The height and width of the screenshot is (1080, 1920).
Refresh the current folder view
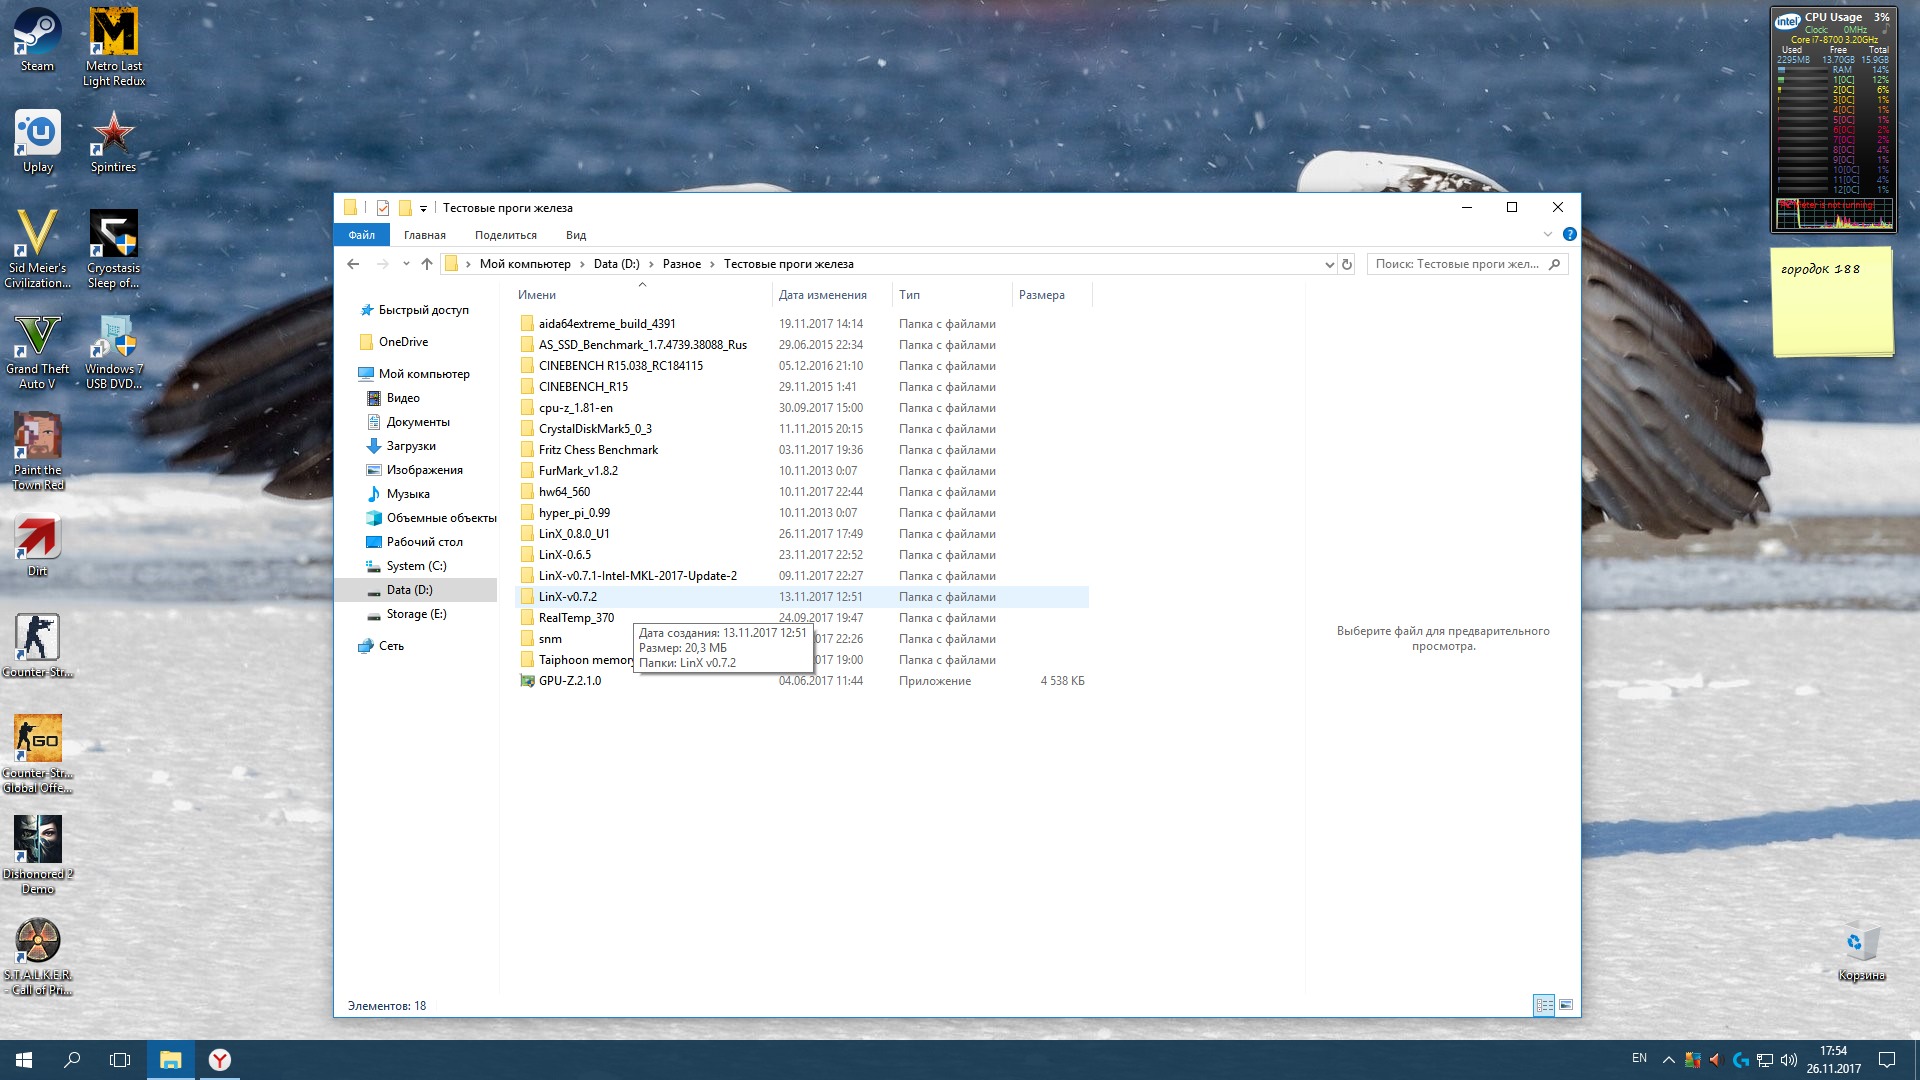tap(1347, 264)
